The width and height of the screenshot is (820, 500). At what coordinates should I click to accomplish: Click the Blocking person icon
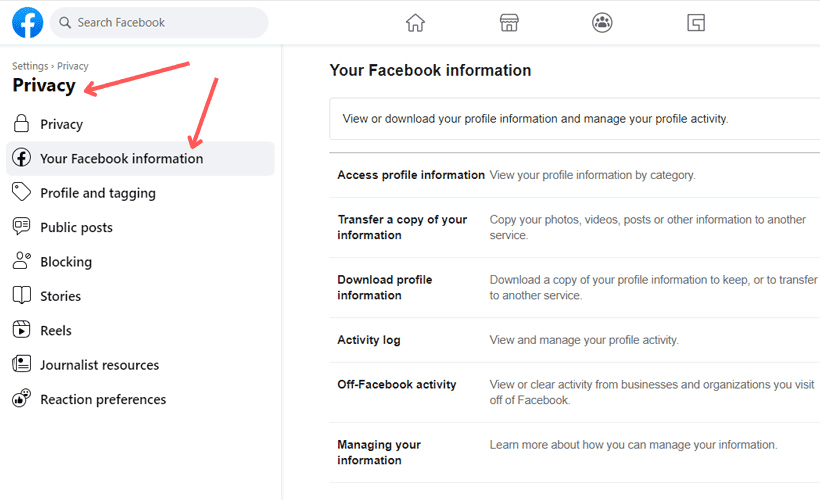tap(22, 262)
